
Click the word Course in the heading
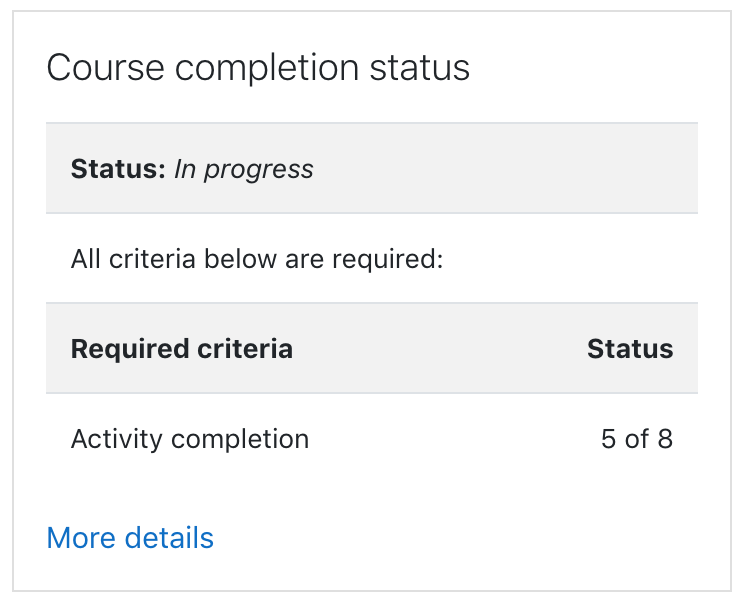(106, 68)
